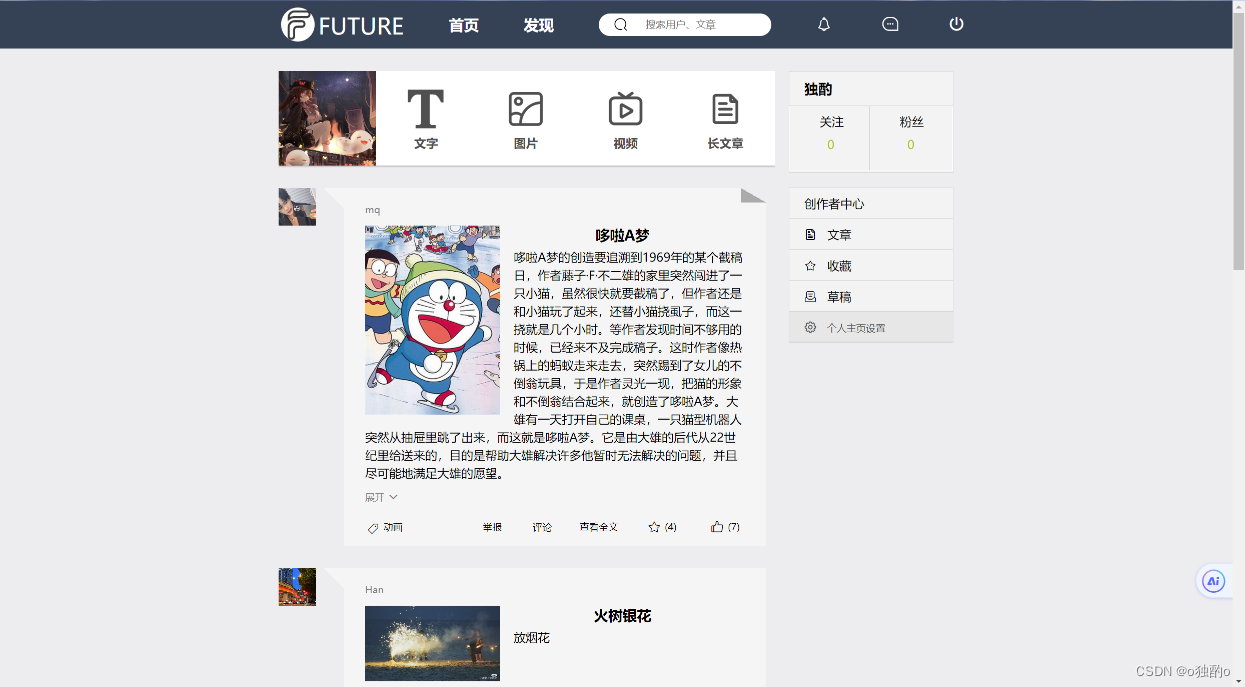The height and width of the screenshot is (687, 1245).
Task: Click 查看全文 on the Doraemon post
Action: click(x=599, y=527)
